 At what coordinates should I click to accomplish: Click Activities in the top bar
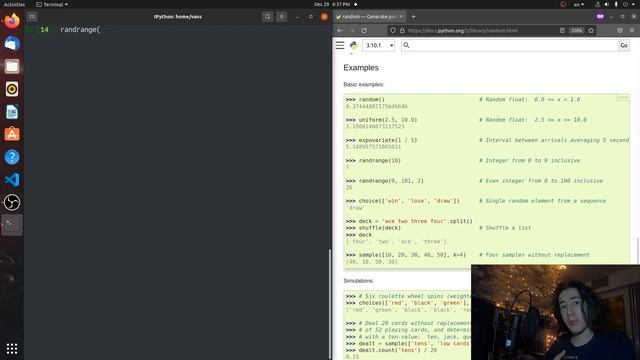tap(14, 4)
